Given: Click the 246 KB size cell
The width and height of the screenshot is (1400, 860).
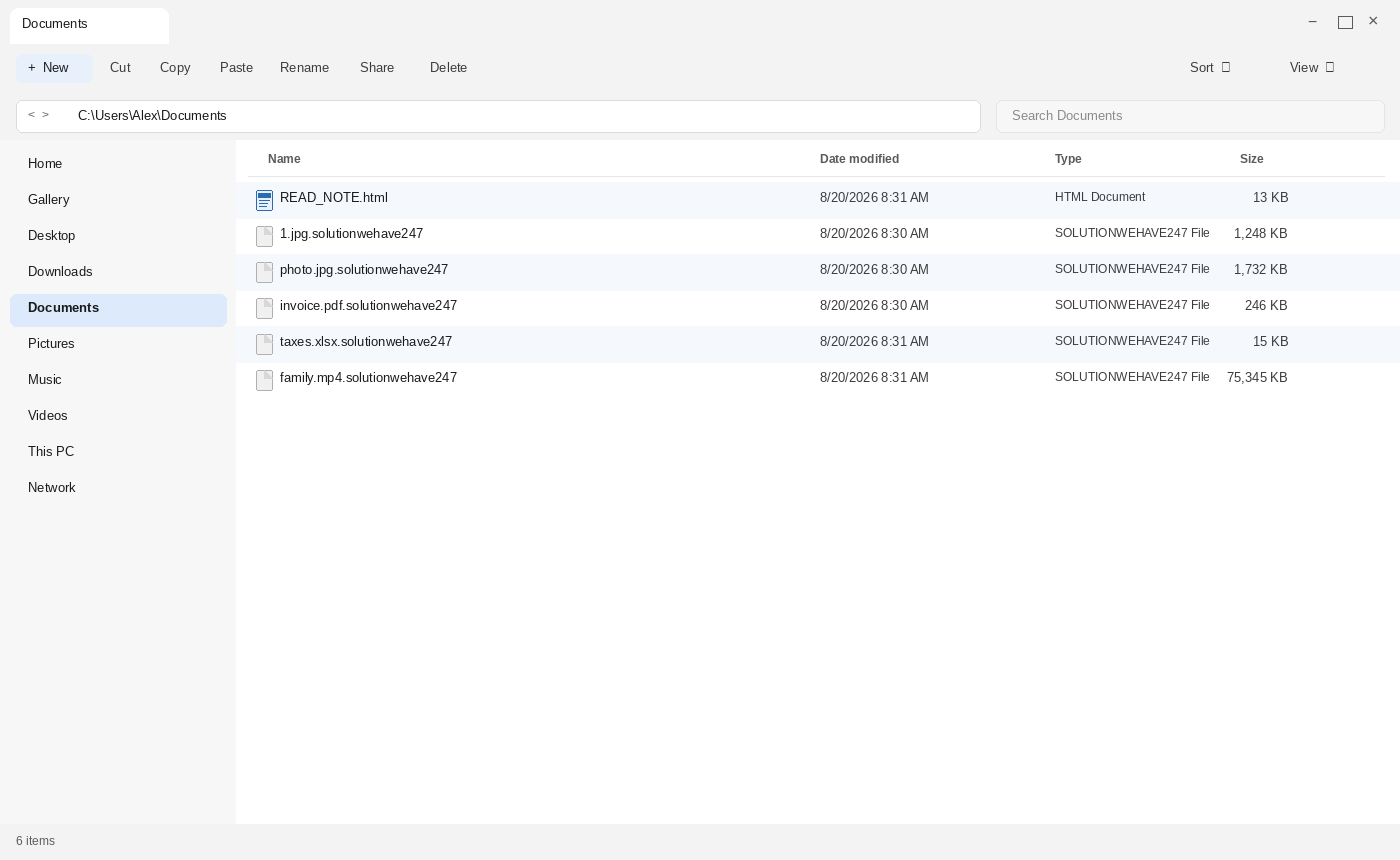Looking at the screenshot, I should coord(1266,306).
